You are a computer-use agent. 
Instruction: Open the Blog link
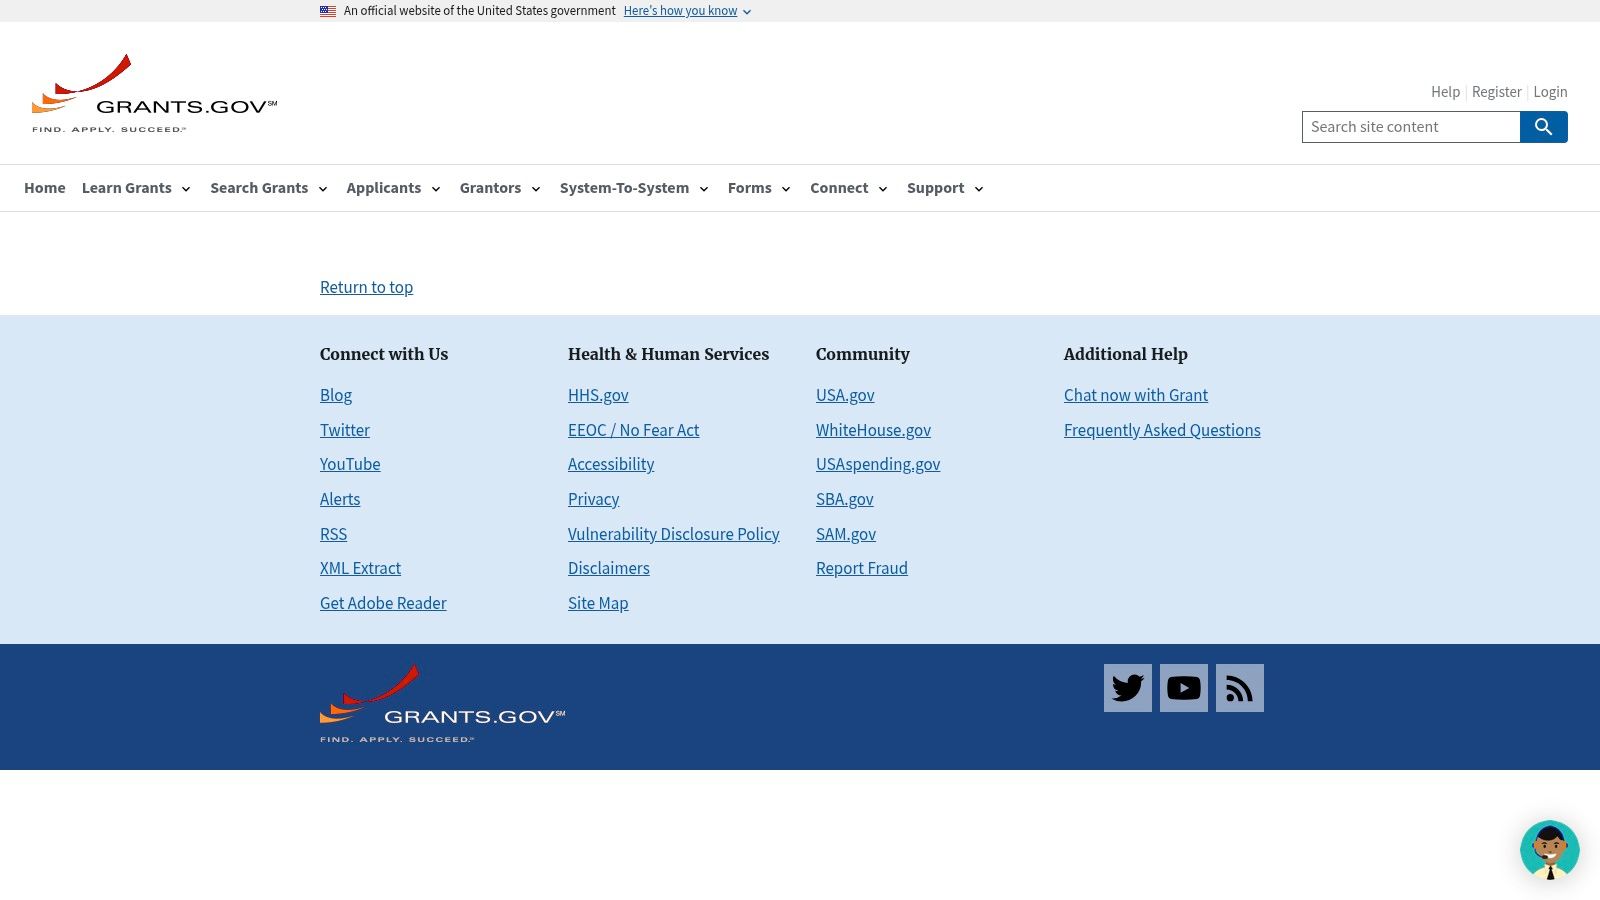click(336, 395)
